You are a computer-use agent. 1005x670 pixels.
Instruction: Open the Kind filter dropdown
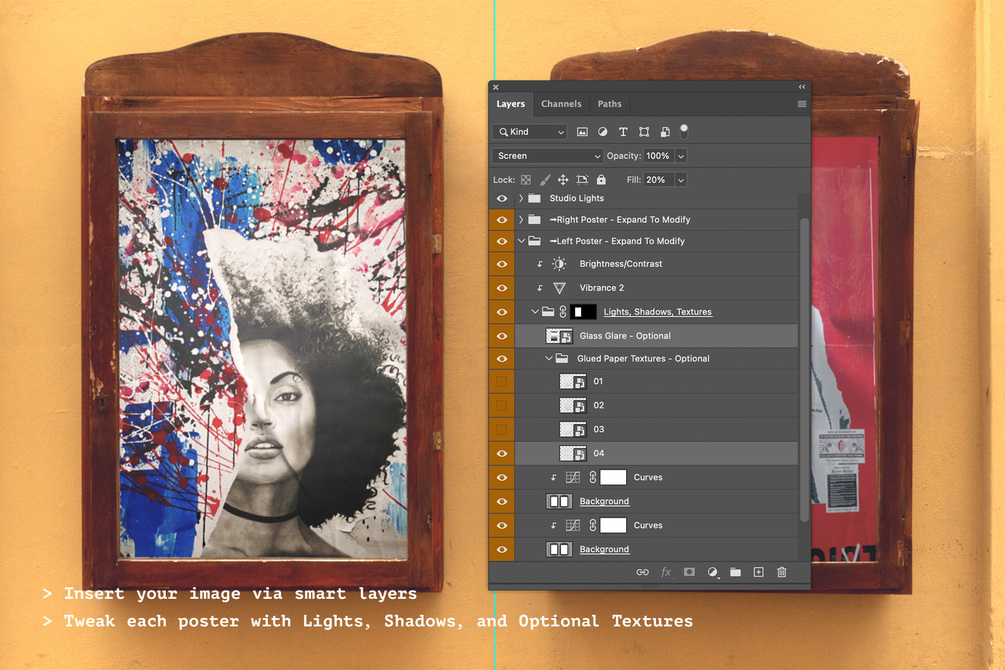pyautogui.click(x=531, y=131)
